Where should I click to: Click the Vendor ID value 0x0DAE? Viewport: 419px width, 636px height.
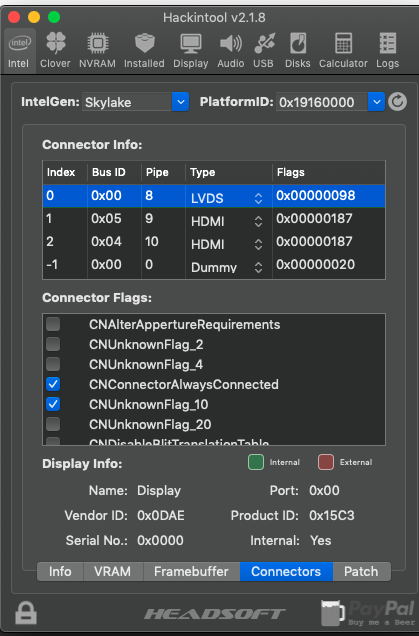[x=161, y=516]
